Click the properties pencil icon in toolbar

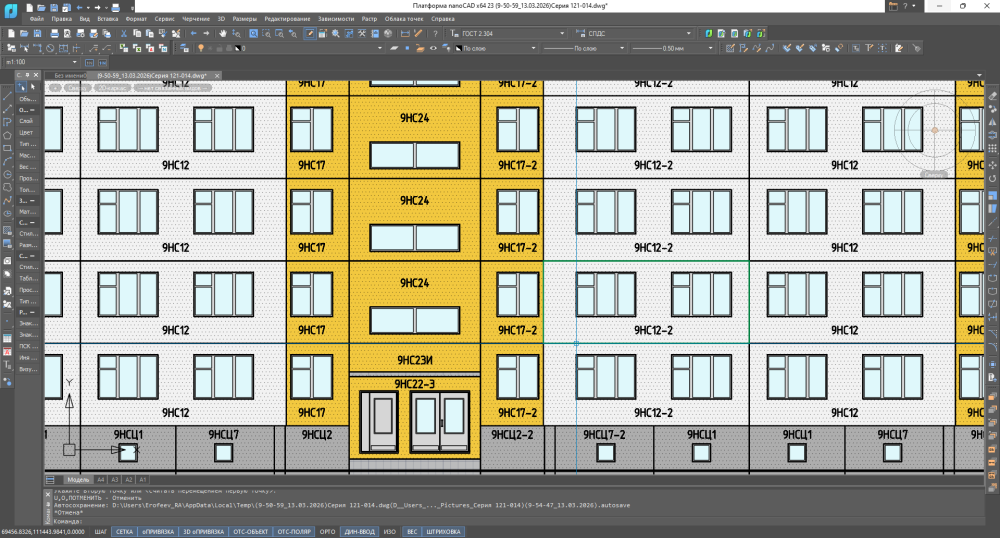point(309,33)
